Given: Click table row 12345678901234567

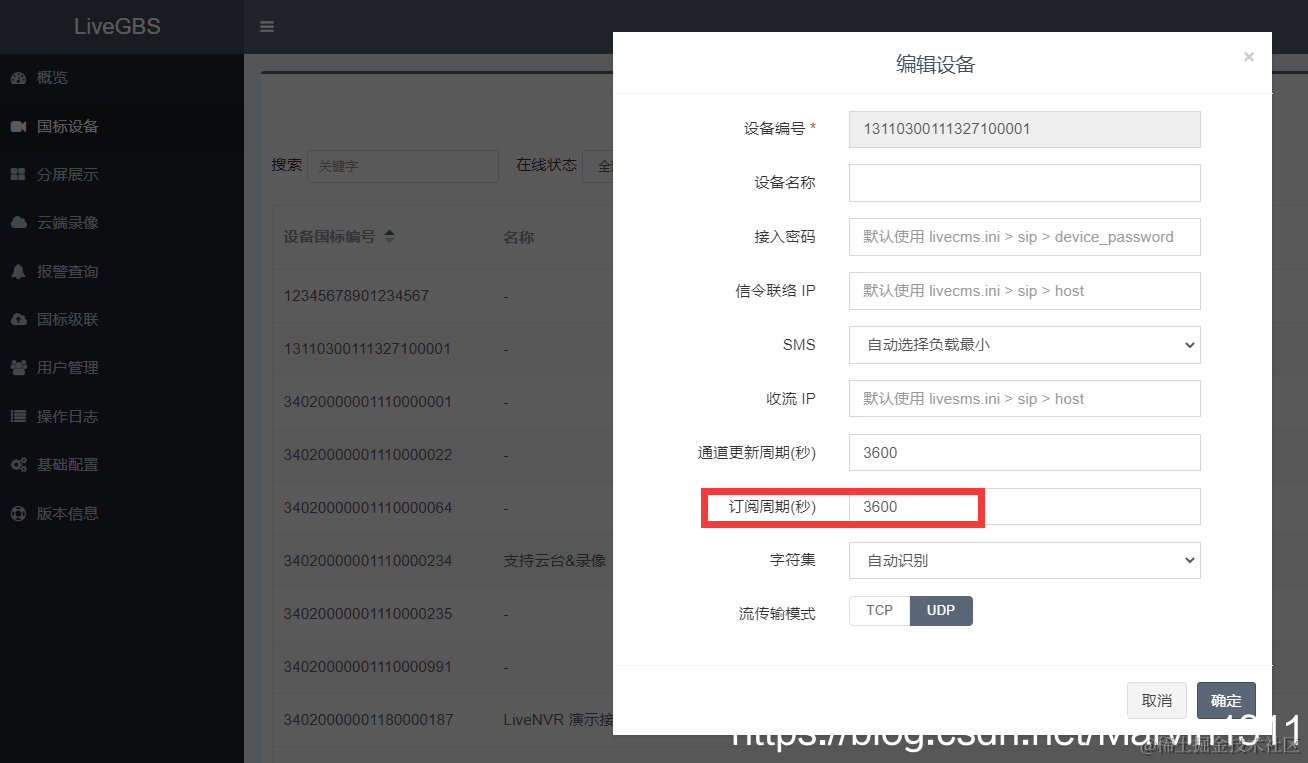Looking at the screenshot, I should [x=443, y=296].
